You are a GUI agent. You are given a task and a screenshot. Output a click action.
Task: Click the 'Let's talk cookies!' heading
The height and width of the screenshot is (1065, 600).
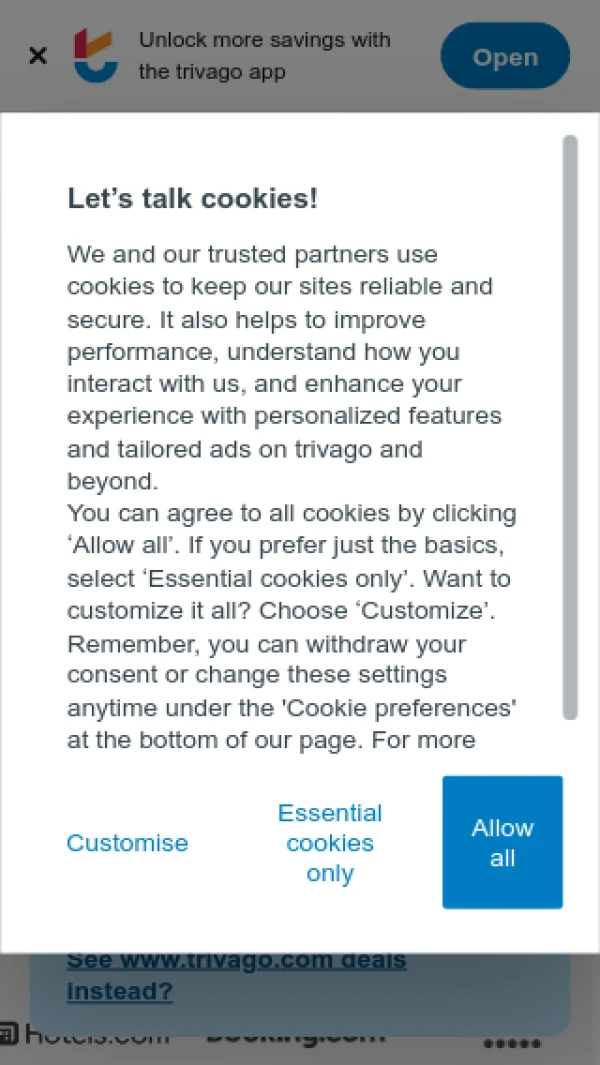pos(192,198)
